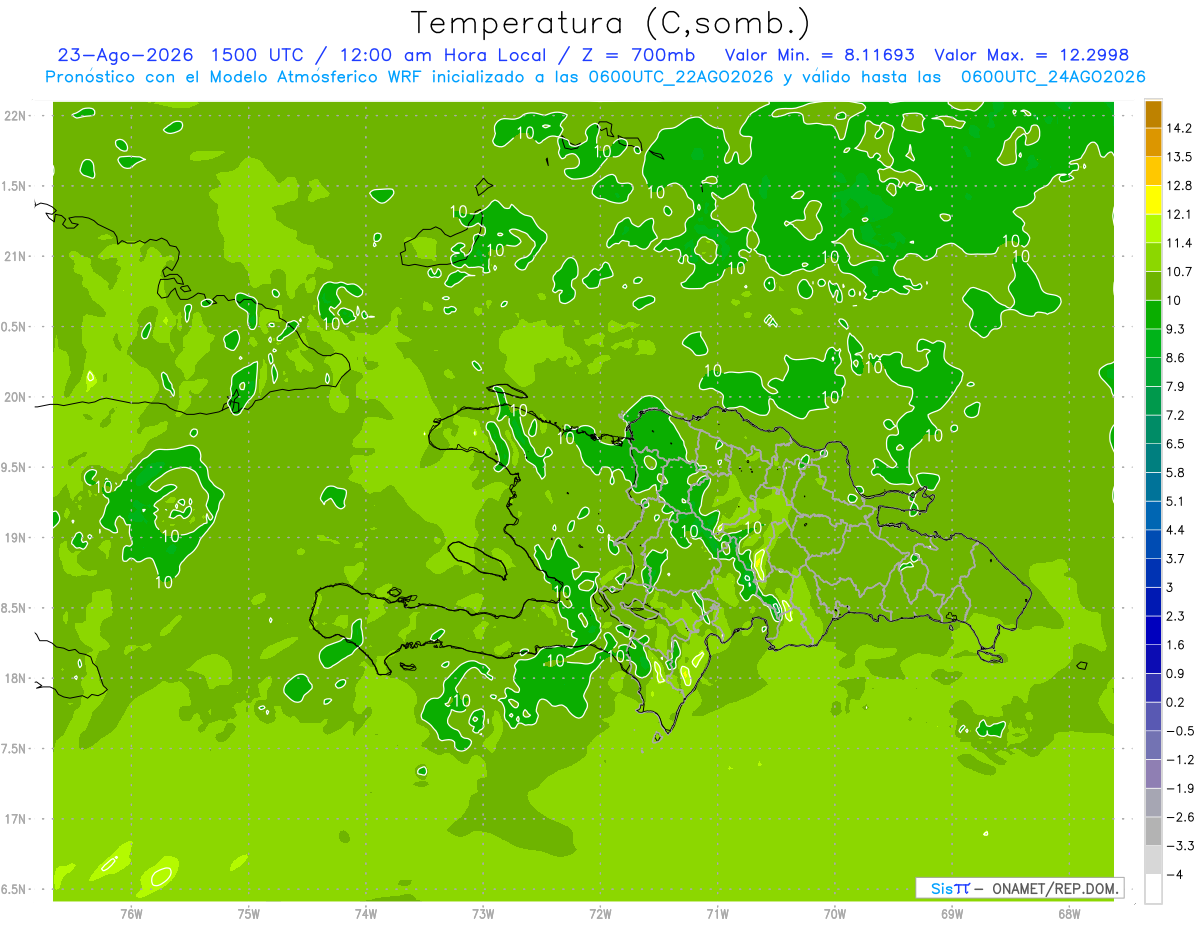
Task: Click the '69W' longitude label
Action: coord(952,914)
